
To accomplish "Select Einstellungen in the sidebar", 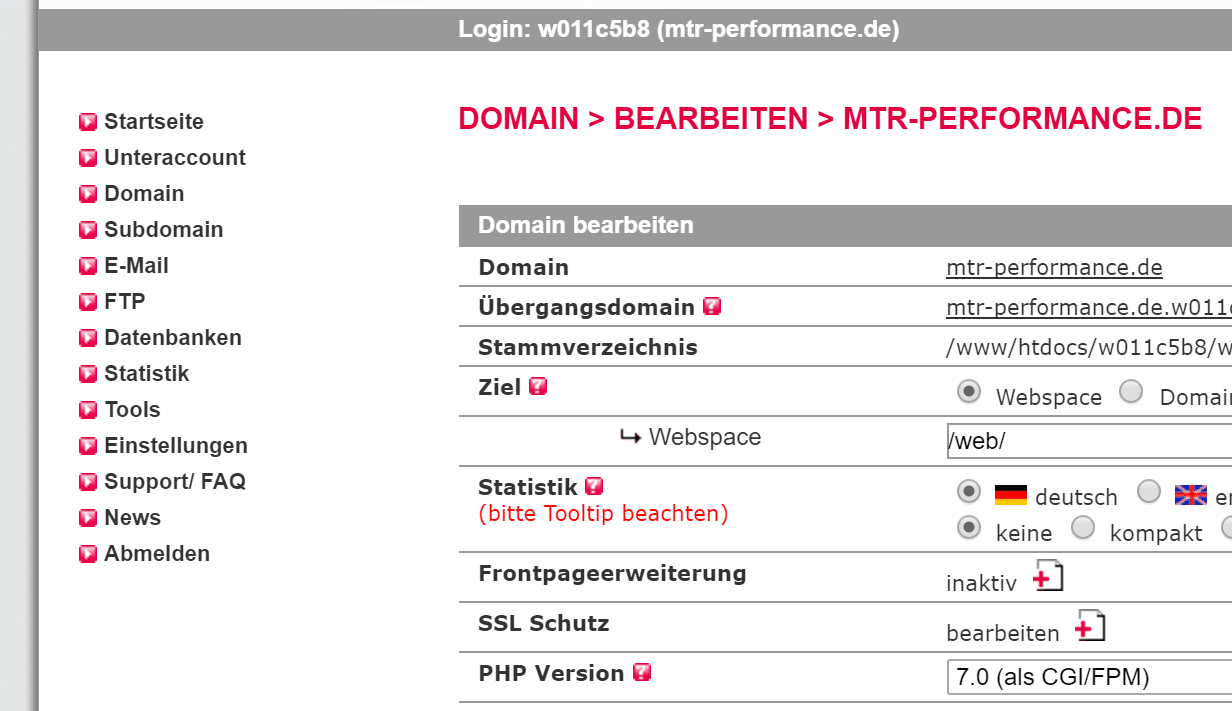I will (175, 445).
